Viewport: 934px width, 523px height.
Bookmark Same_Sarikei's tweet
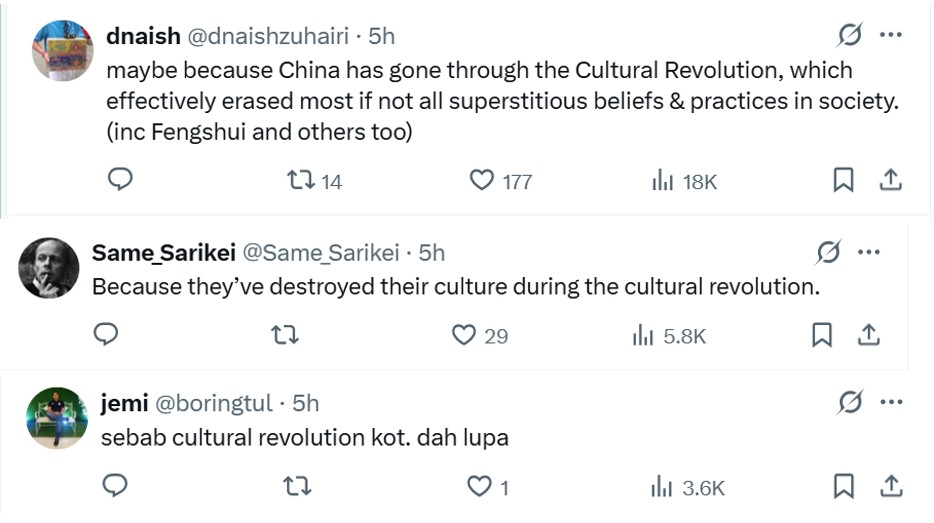[822, 335]
